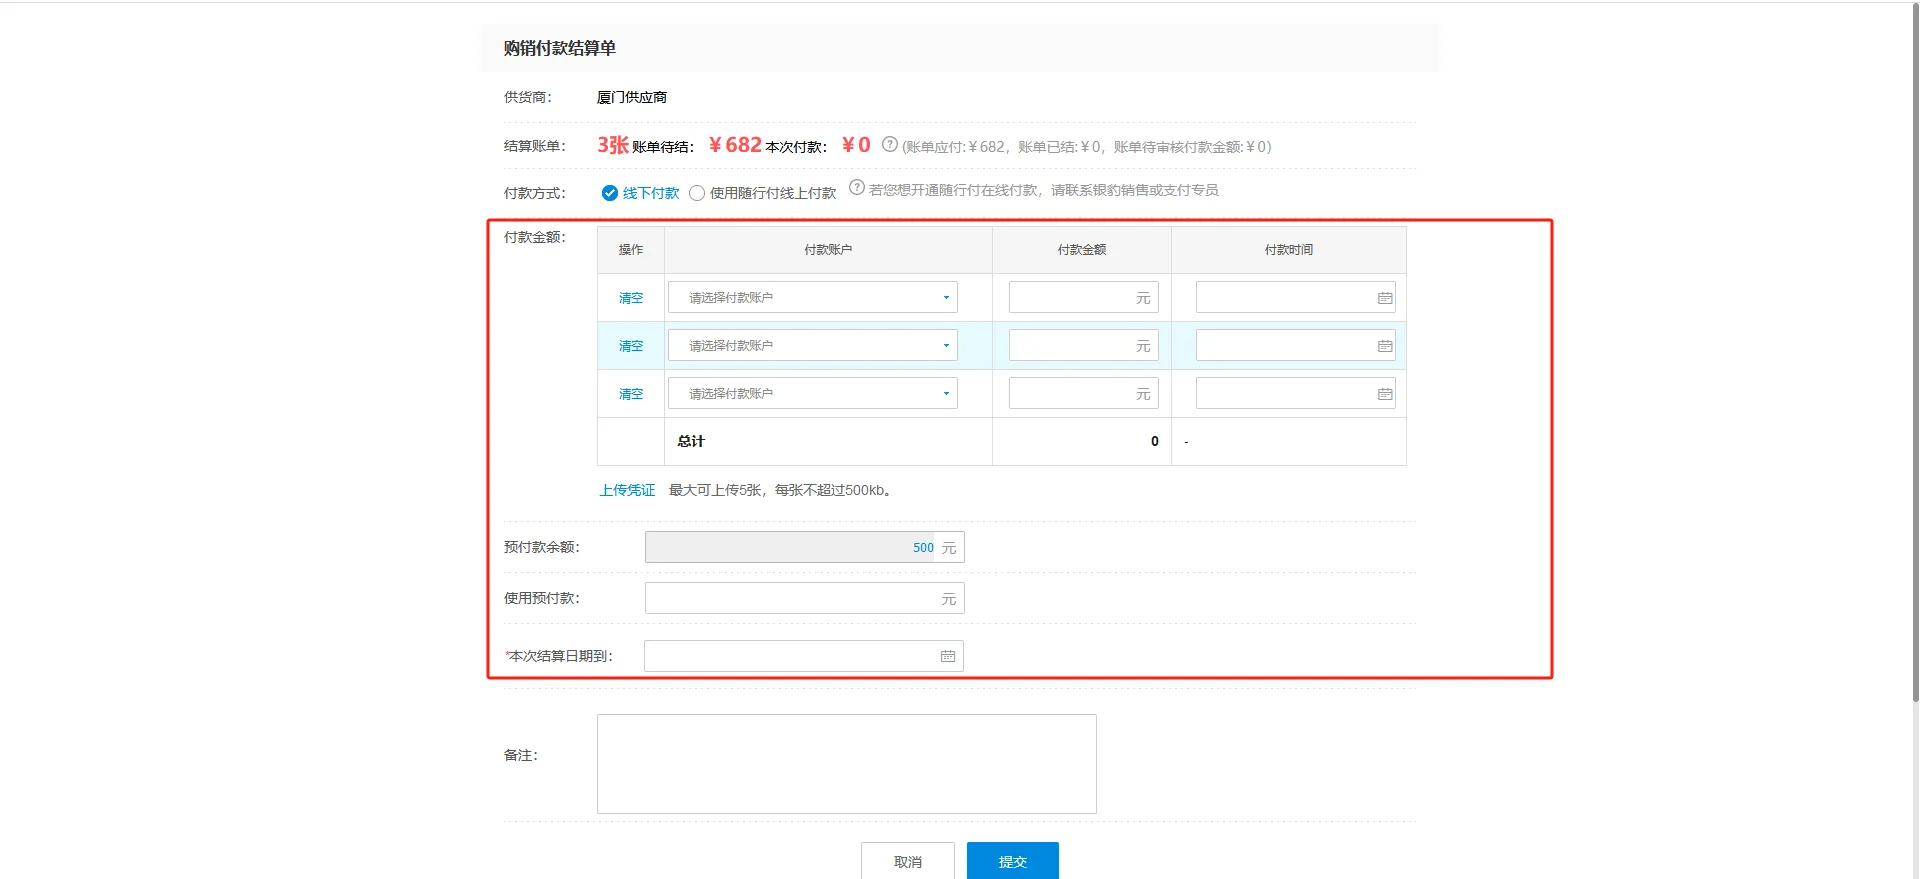Image resolution: width=1920 pixels, height=879 pixels.
Task: Click into the 备注 remarks text area
Action: pos(846,764)
